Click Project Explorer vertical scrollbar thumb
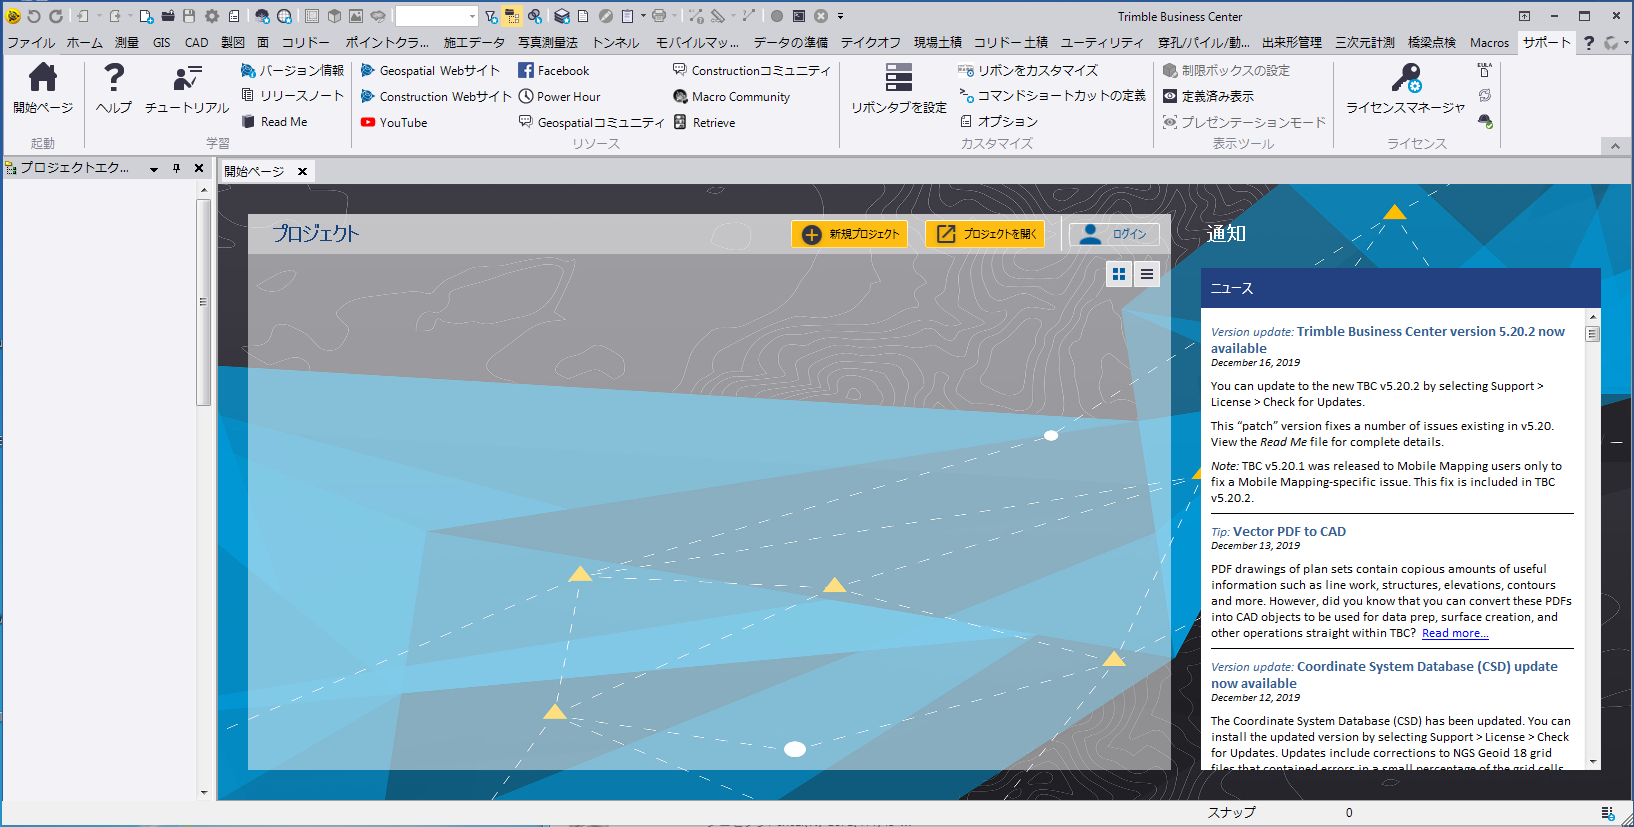 (x=203, y=302)
